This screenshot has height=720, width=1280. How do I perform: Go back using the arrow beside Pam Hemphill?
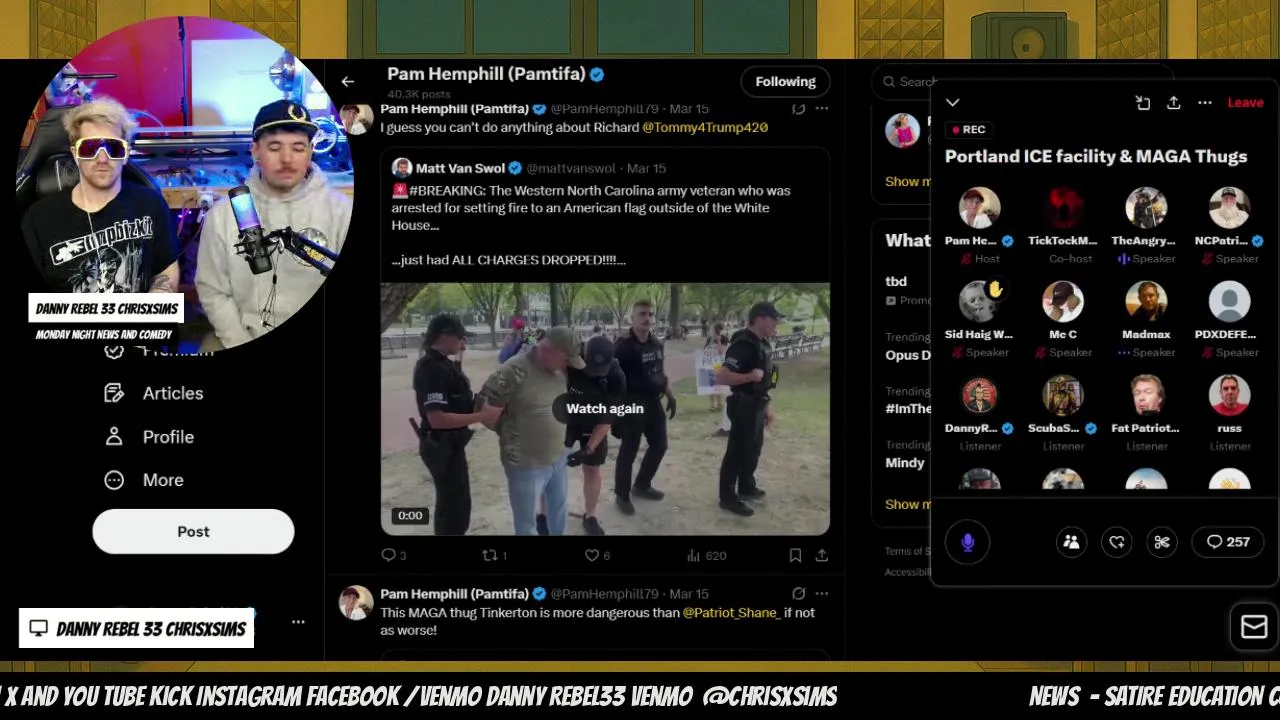click(347, 82)
